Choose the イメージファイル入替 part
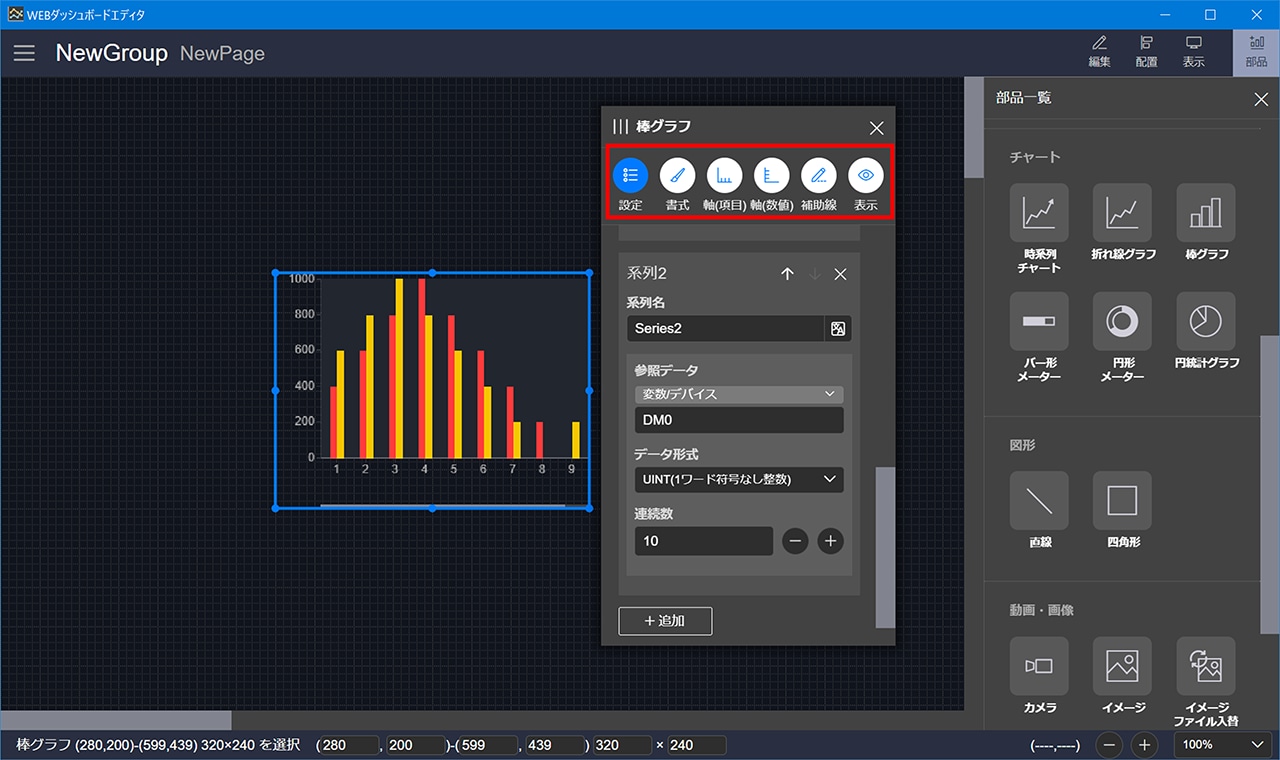1280x760 pixels. 1205,666
